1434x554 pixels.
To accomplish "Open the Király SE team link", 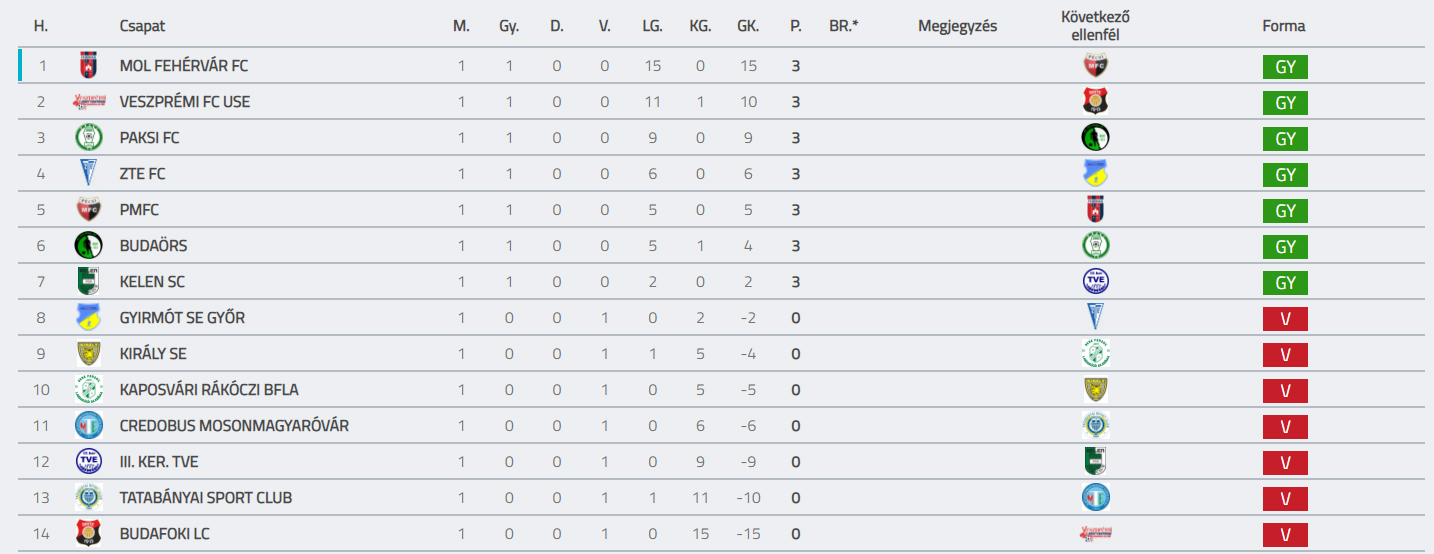I will pos(153,354).
